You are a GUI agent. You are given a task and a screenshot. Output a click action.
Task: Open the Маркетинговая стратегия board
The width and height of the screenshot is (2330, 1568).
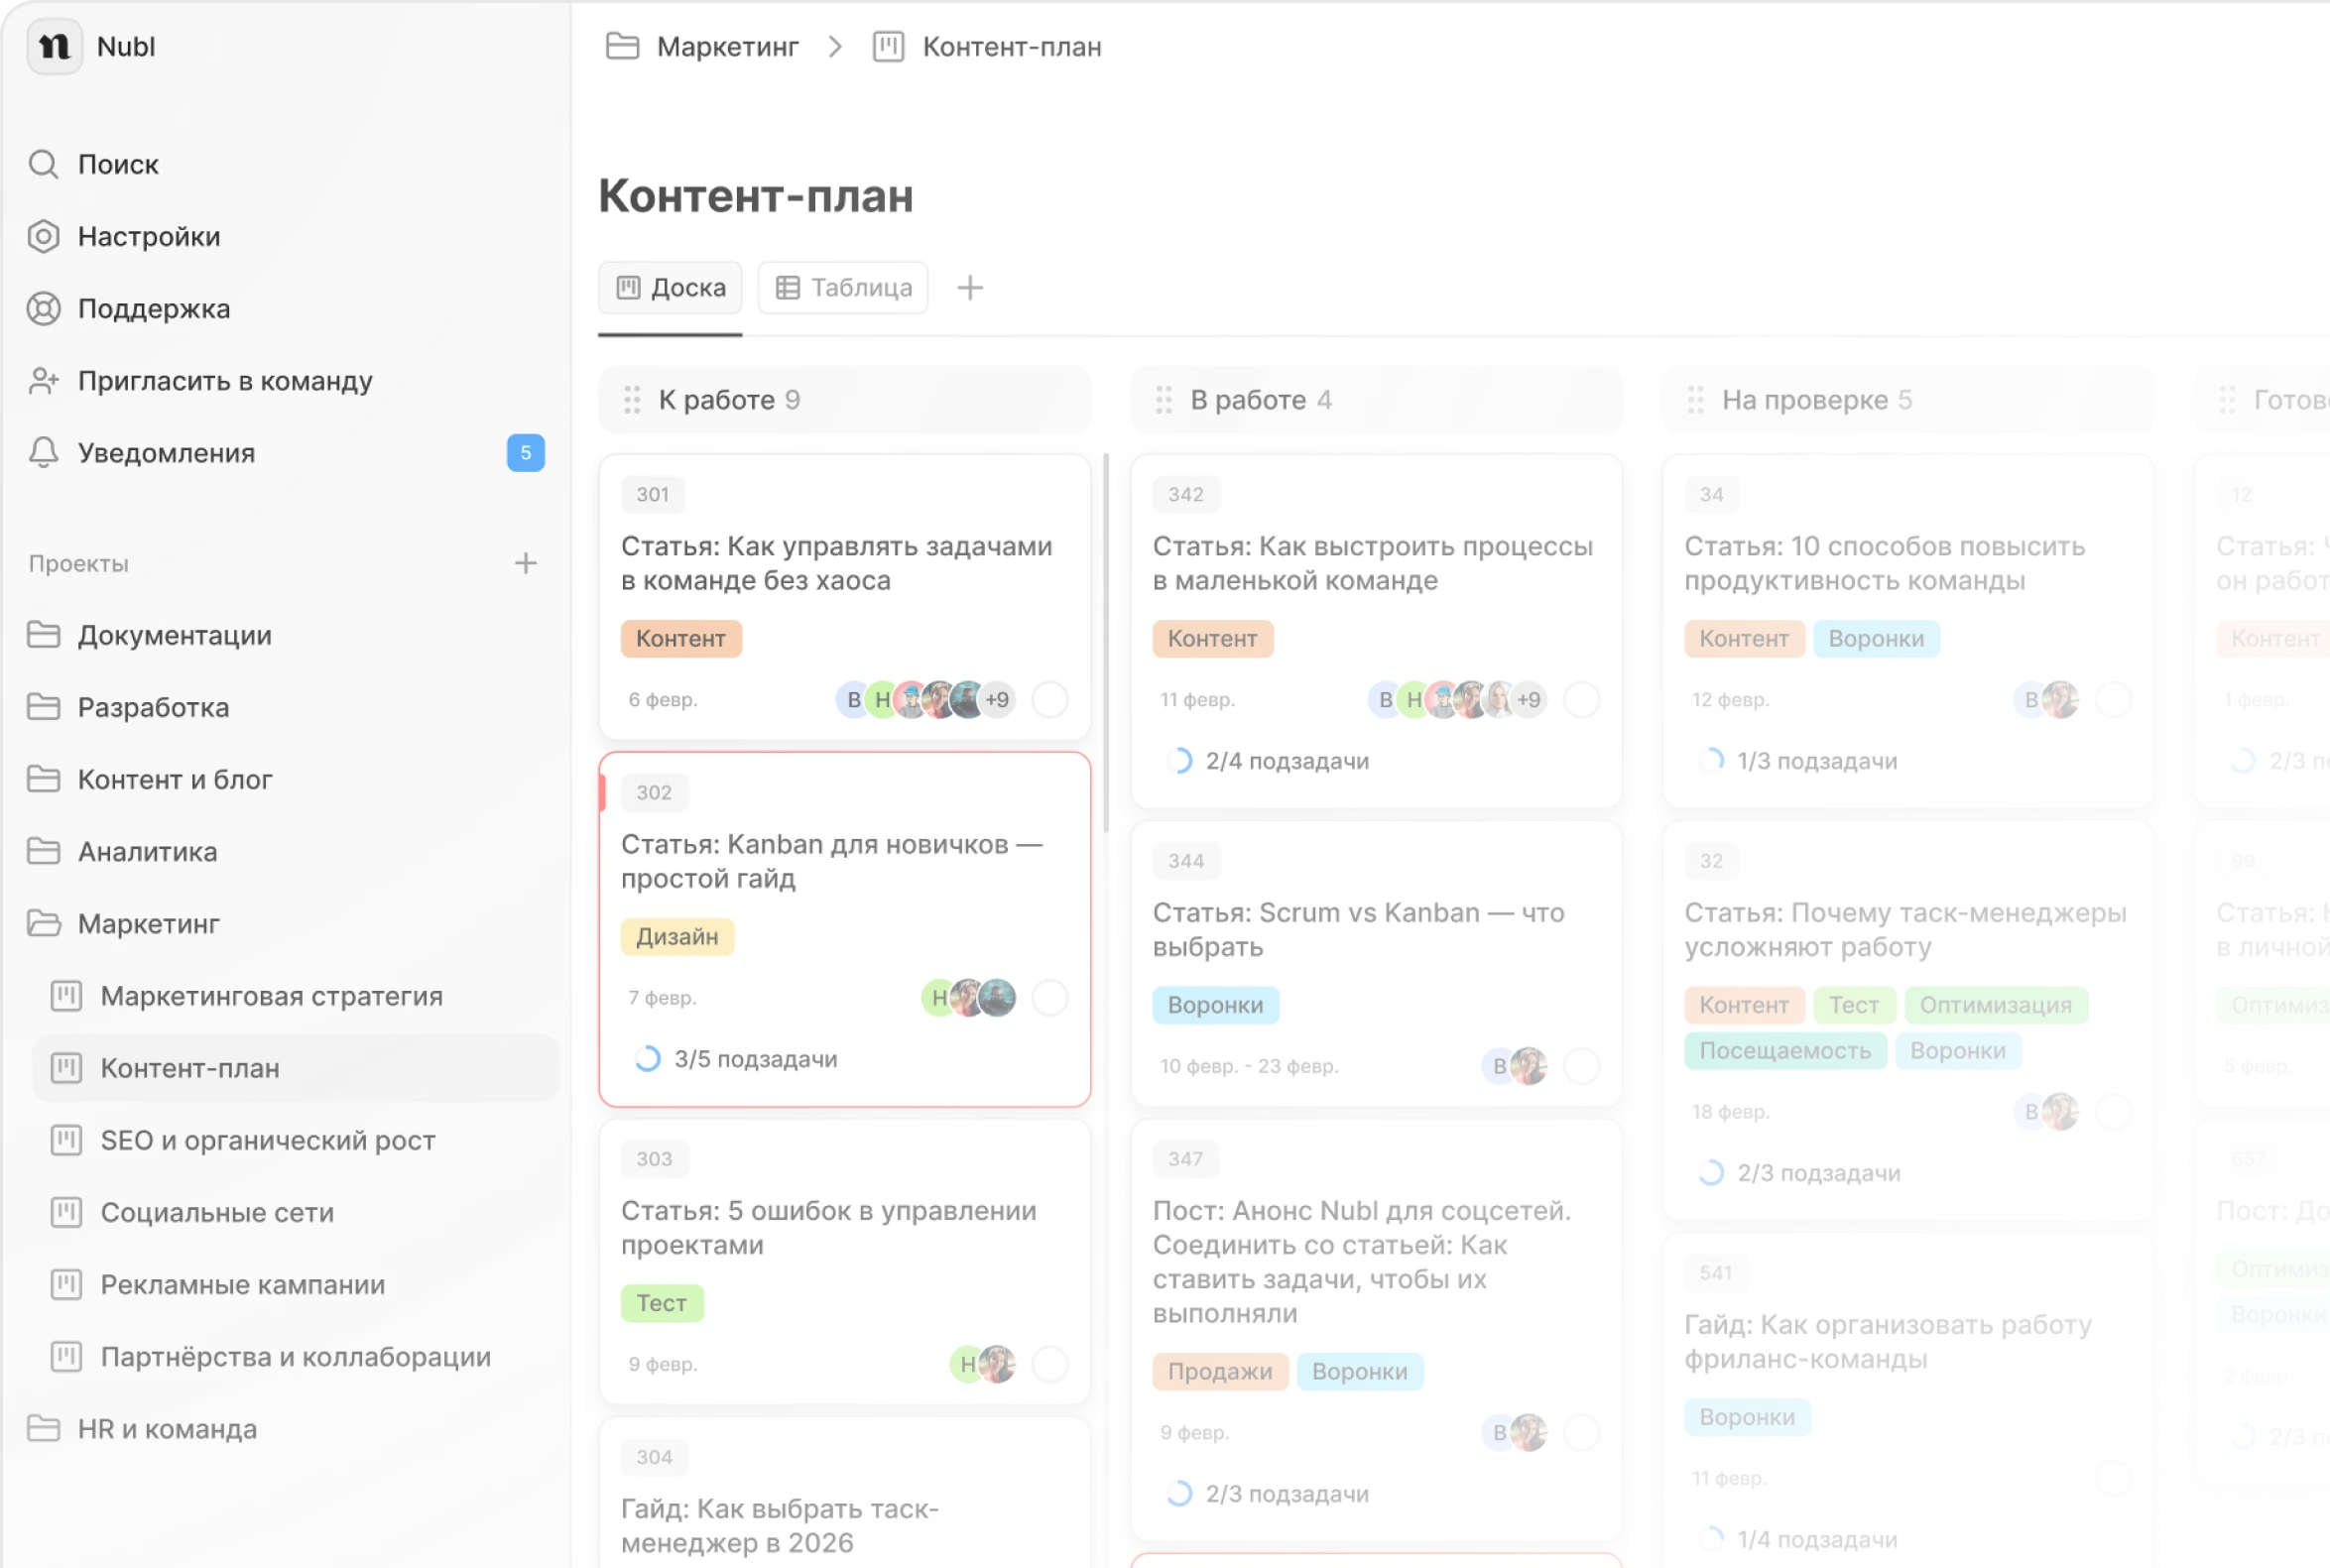(x=295, y=996)
